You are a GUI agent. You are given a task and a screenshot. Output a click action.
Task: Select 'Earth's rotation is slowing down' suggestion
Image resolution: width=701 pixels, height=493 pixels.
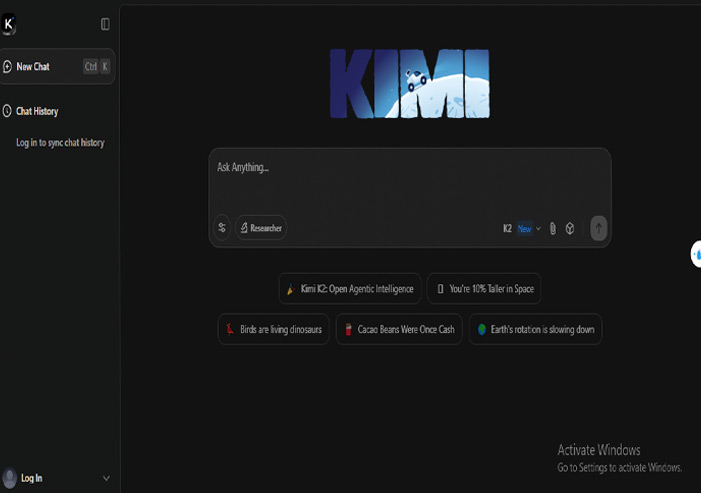pos(536,329)
